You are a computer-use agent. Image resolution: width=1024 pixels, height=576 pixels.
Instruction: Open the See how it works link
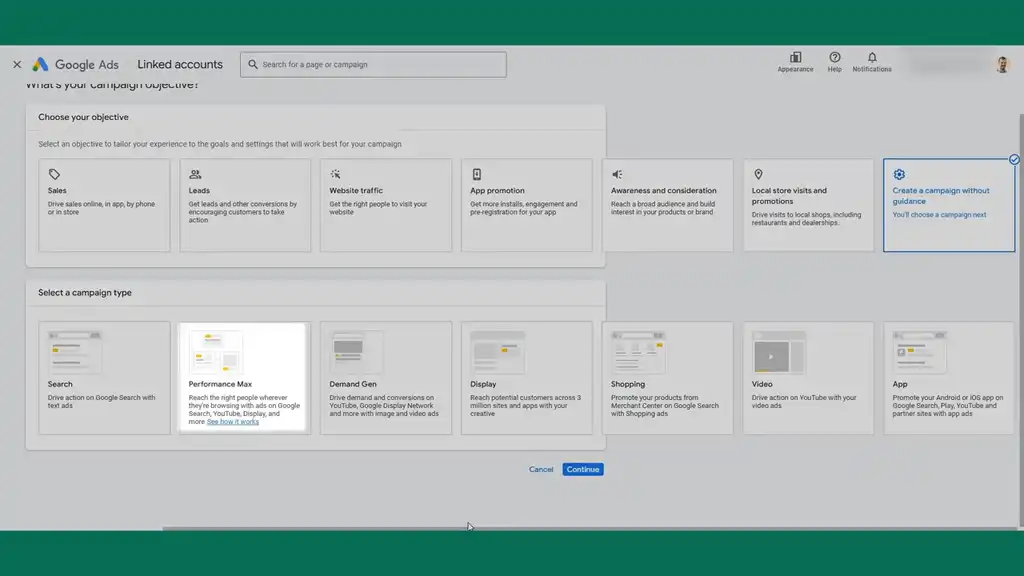point(232,422)
